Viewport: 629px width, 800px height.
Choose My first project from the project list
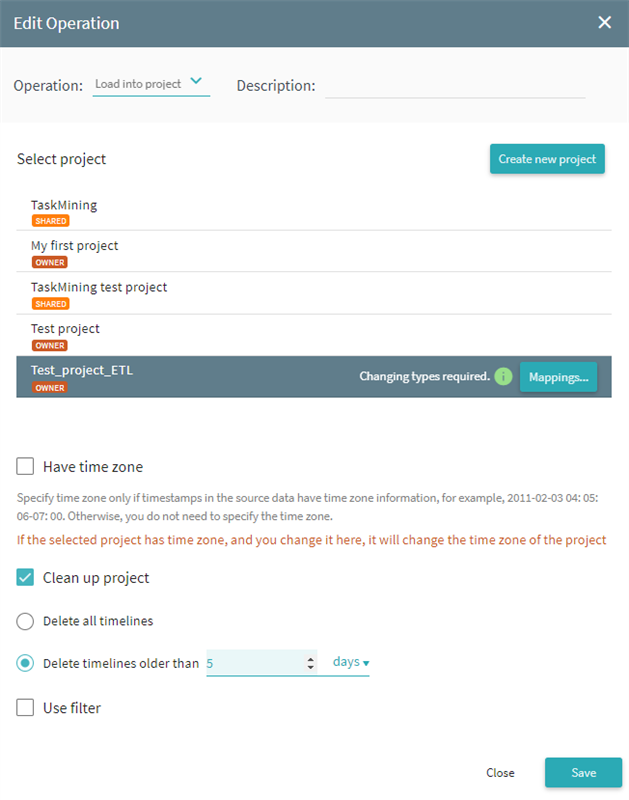[314, 252]
